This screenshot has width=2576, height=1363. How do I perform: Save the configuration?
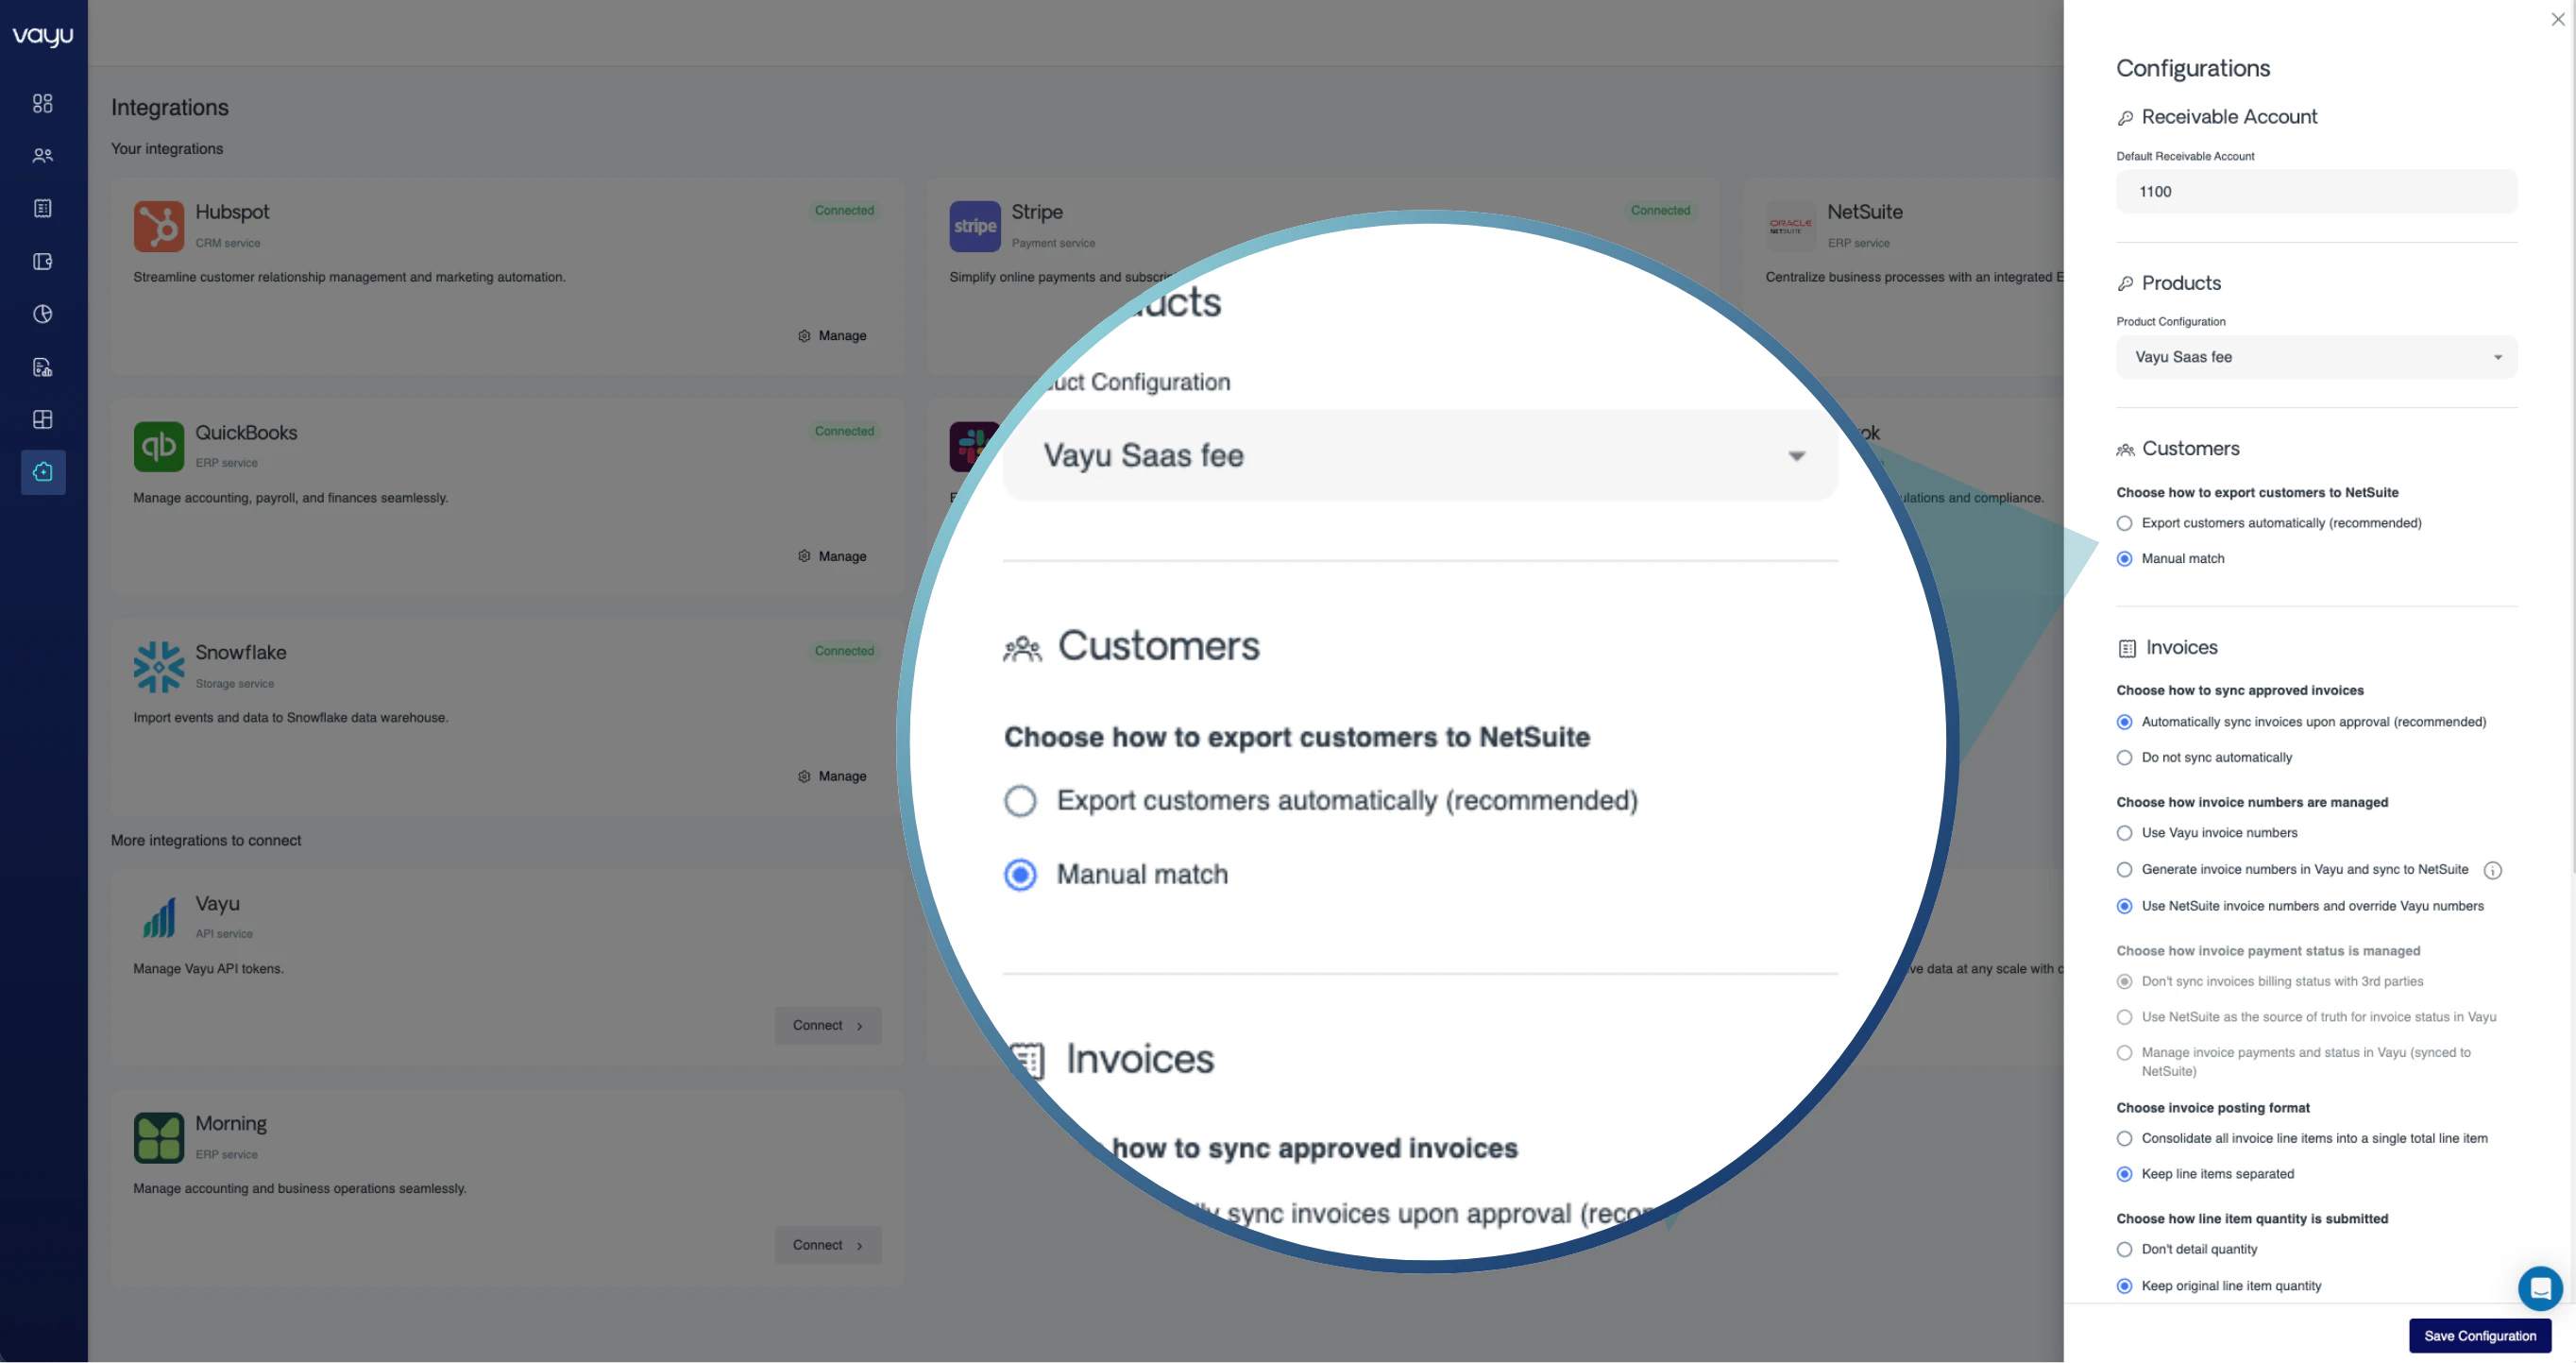click(x=2479, y=1336)
